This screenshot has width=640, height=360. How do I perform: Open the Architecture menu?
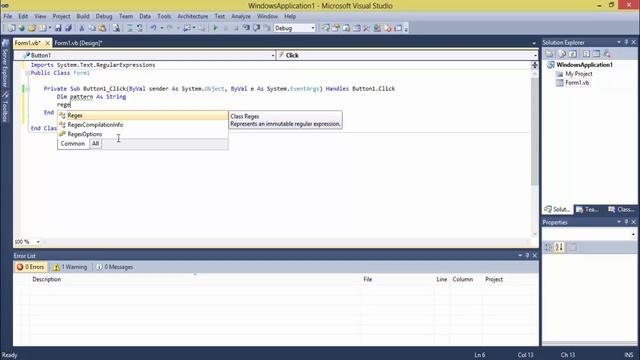tap(193, 16)
